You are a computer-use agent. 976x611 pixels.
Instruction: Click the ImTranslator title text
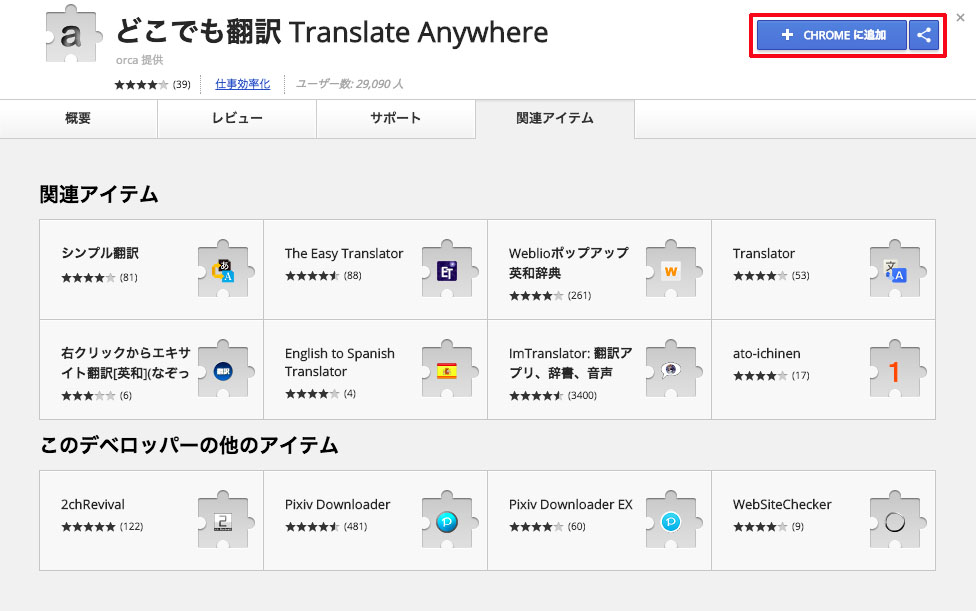[570, 363]
